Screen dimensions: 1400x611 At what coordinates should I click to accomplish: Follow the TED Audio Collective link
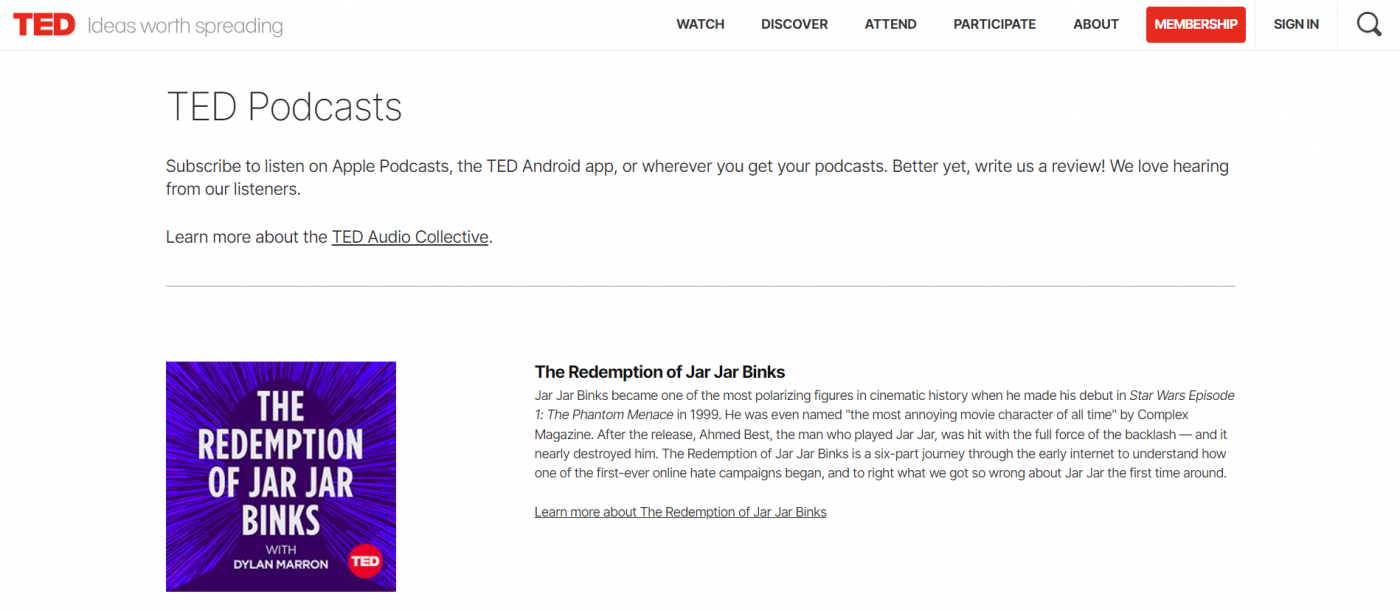click(410, 237)
